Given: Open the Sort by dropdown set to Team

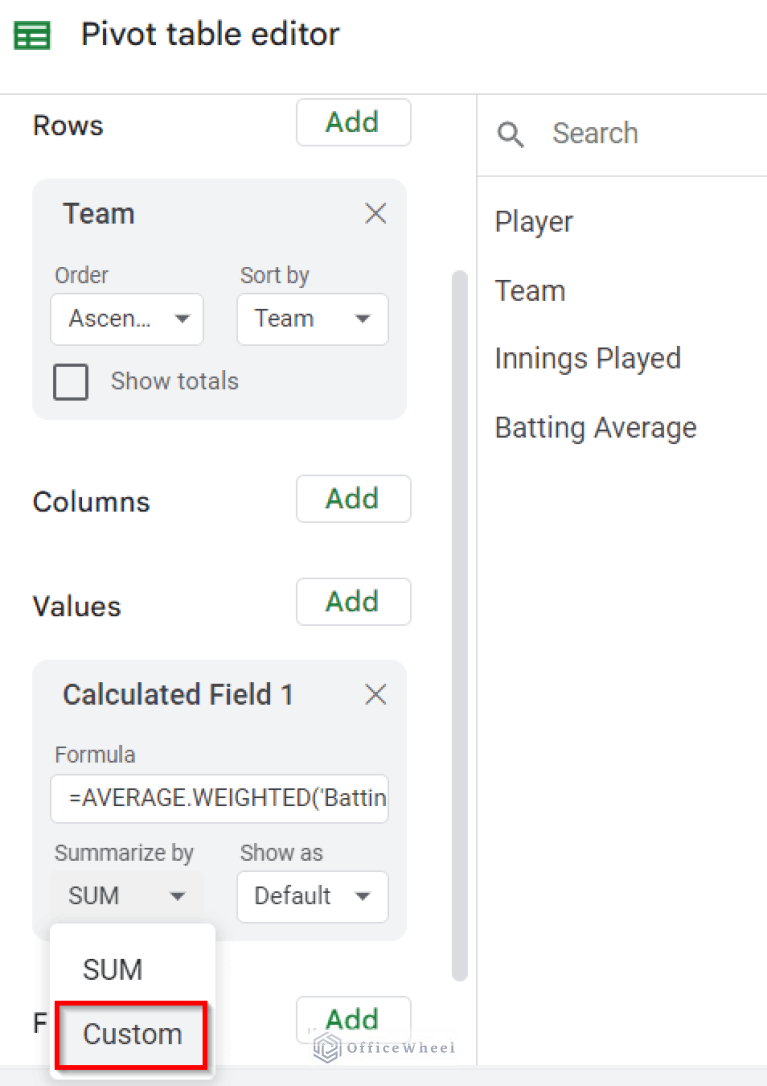Looking at the screenshot, I should (x=312, y=319).
